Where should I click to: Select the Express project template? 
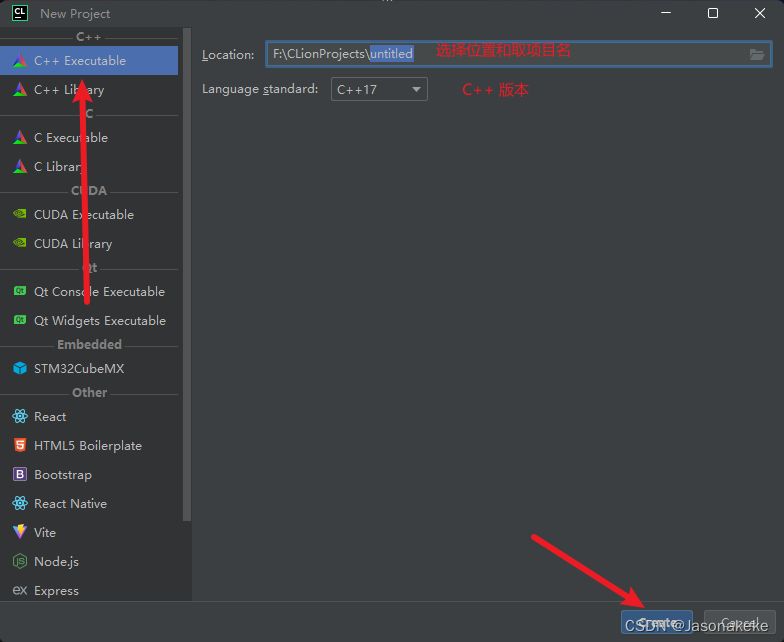tap(89, 590)
